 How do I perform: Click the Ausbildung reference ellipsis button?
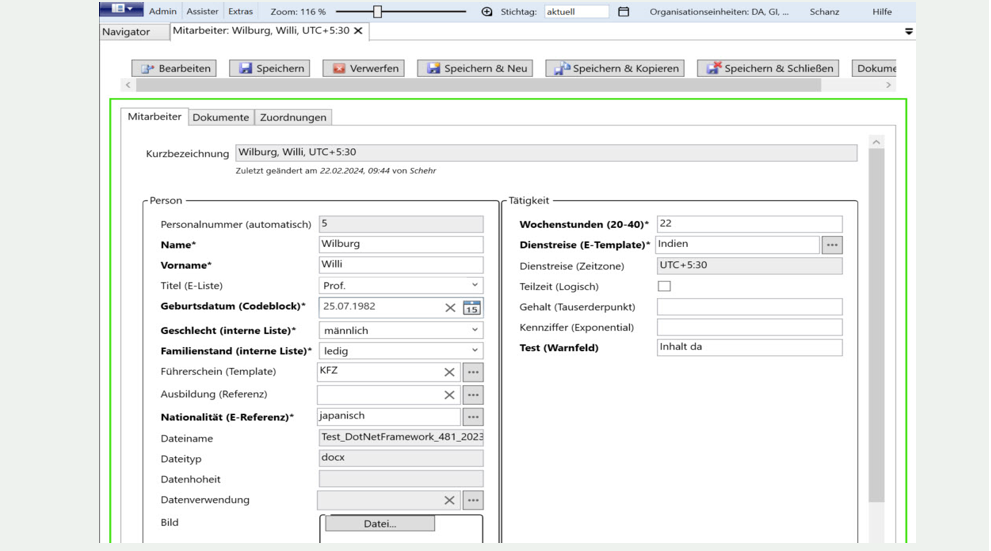click(x=473, y=395)
